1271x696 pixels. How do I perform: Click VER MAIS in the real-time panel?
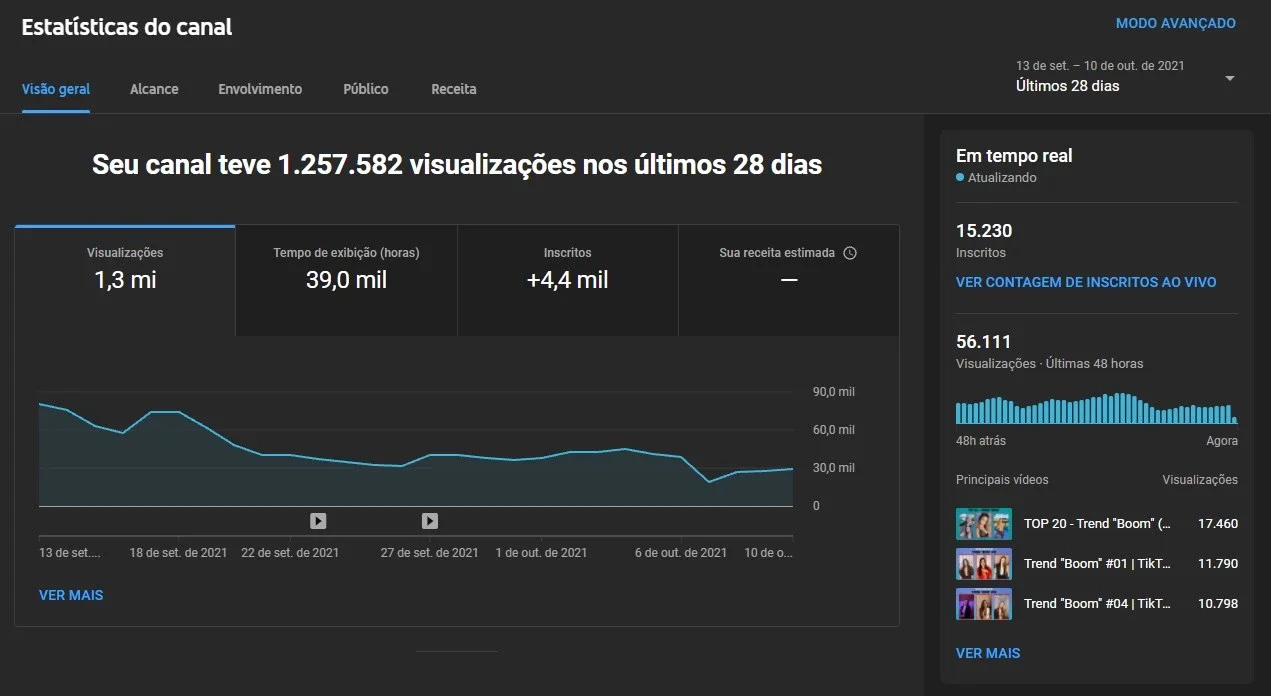[x=988, y=653]
